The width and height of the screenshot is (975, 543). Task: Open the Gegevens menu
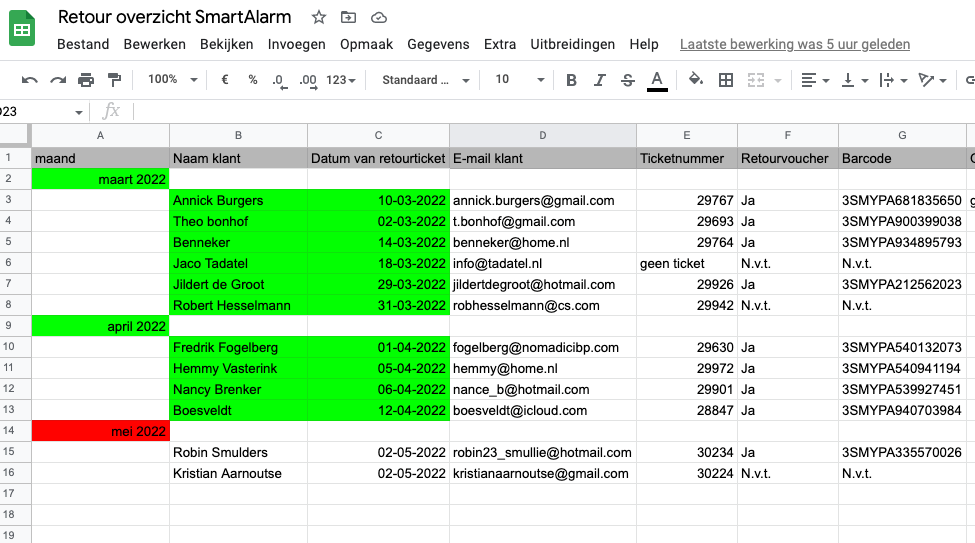pos(438,44)
